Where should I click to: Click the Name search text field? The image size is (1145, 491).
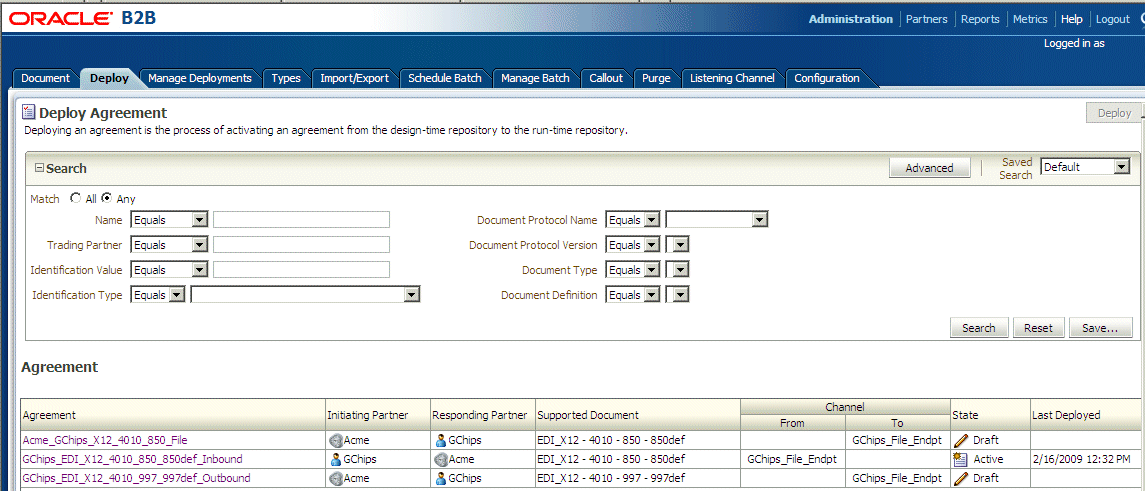click(302, 220)
